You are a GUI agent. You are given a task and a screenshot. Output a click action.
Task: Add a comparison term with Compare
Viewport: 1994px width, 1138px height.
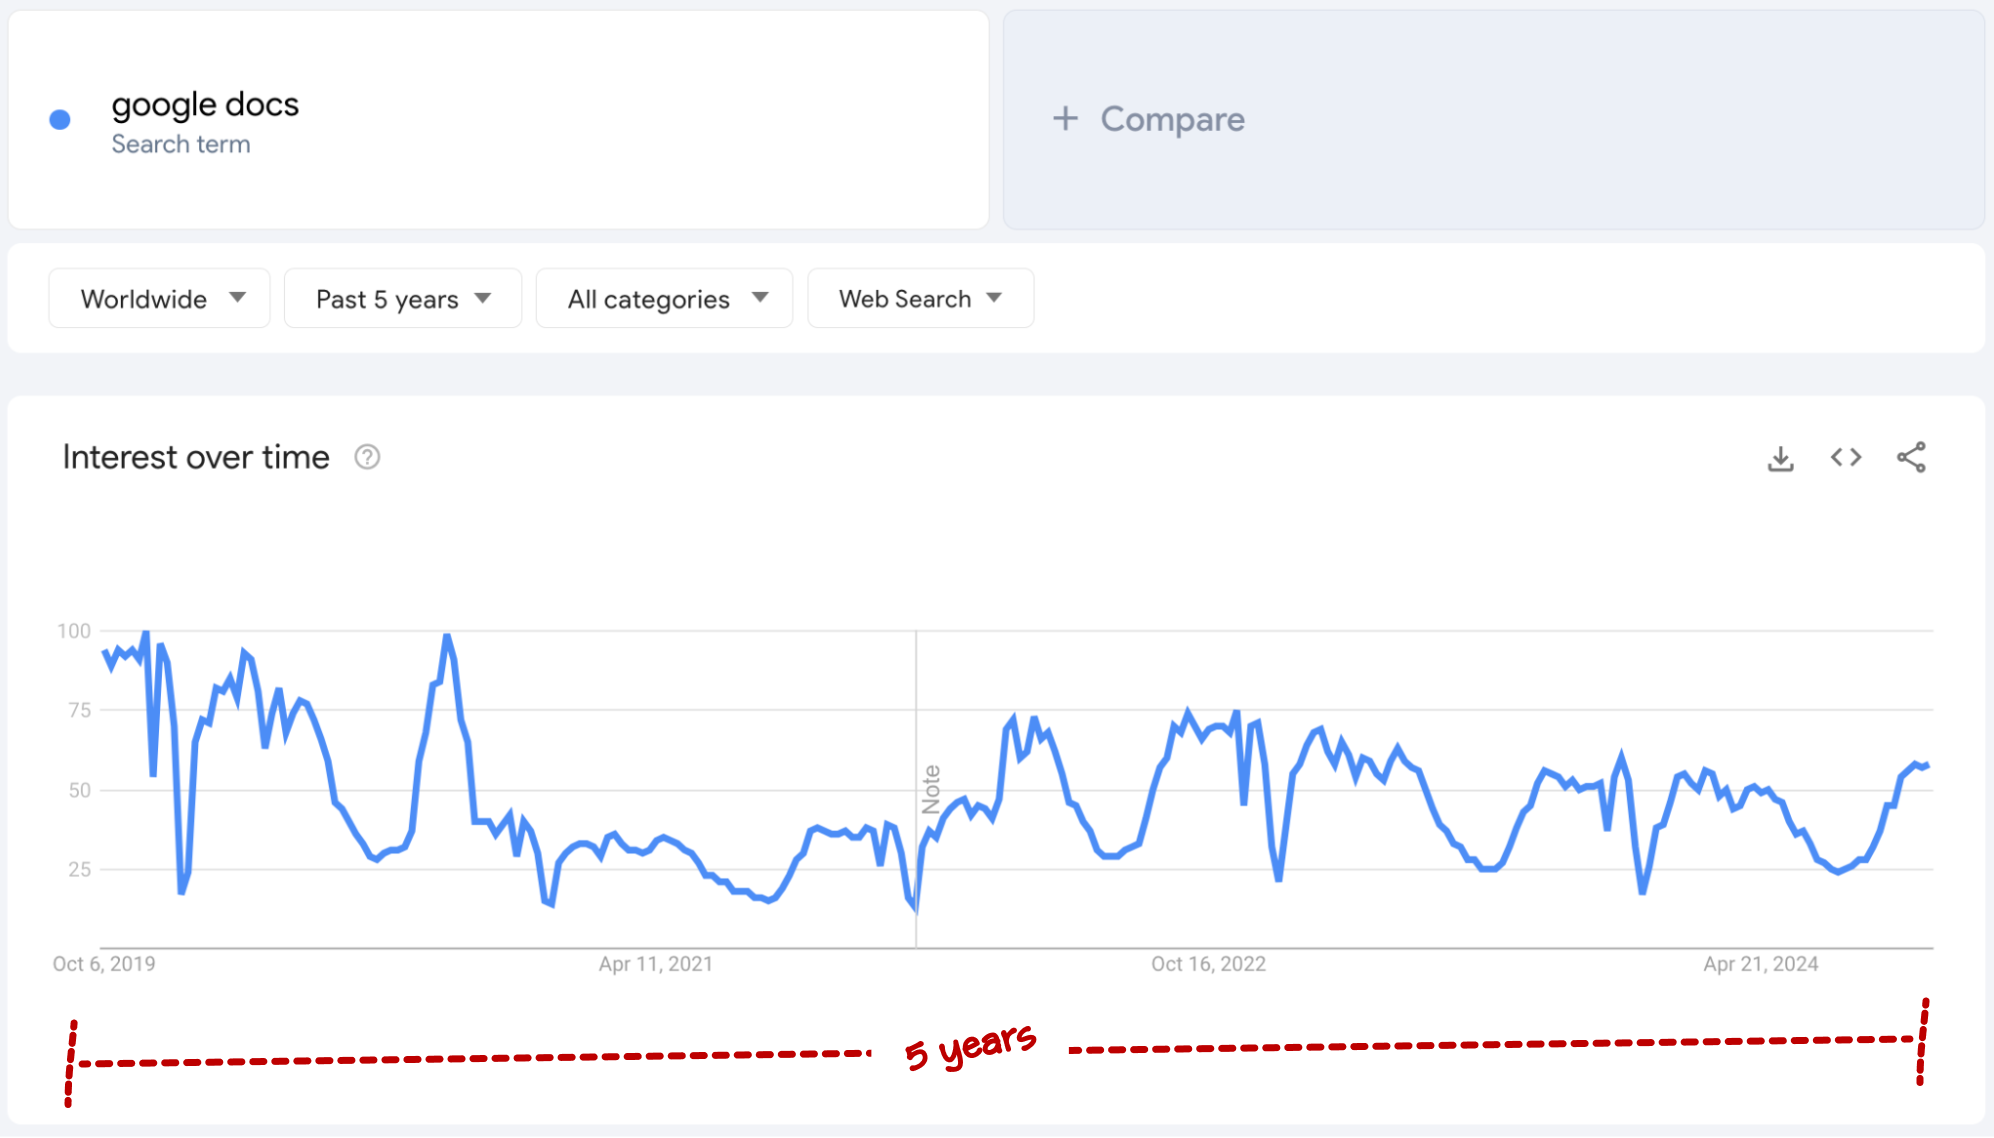point(1494,120)
